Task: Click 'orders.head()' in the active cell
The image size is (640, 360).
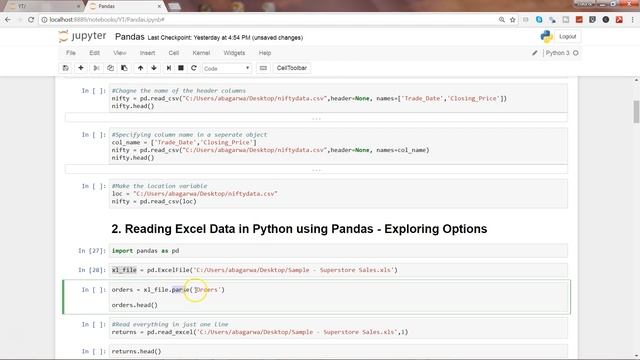Action: [x=135, y=305]
